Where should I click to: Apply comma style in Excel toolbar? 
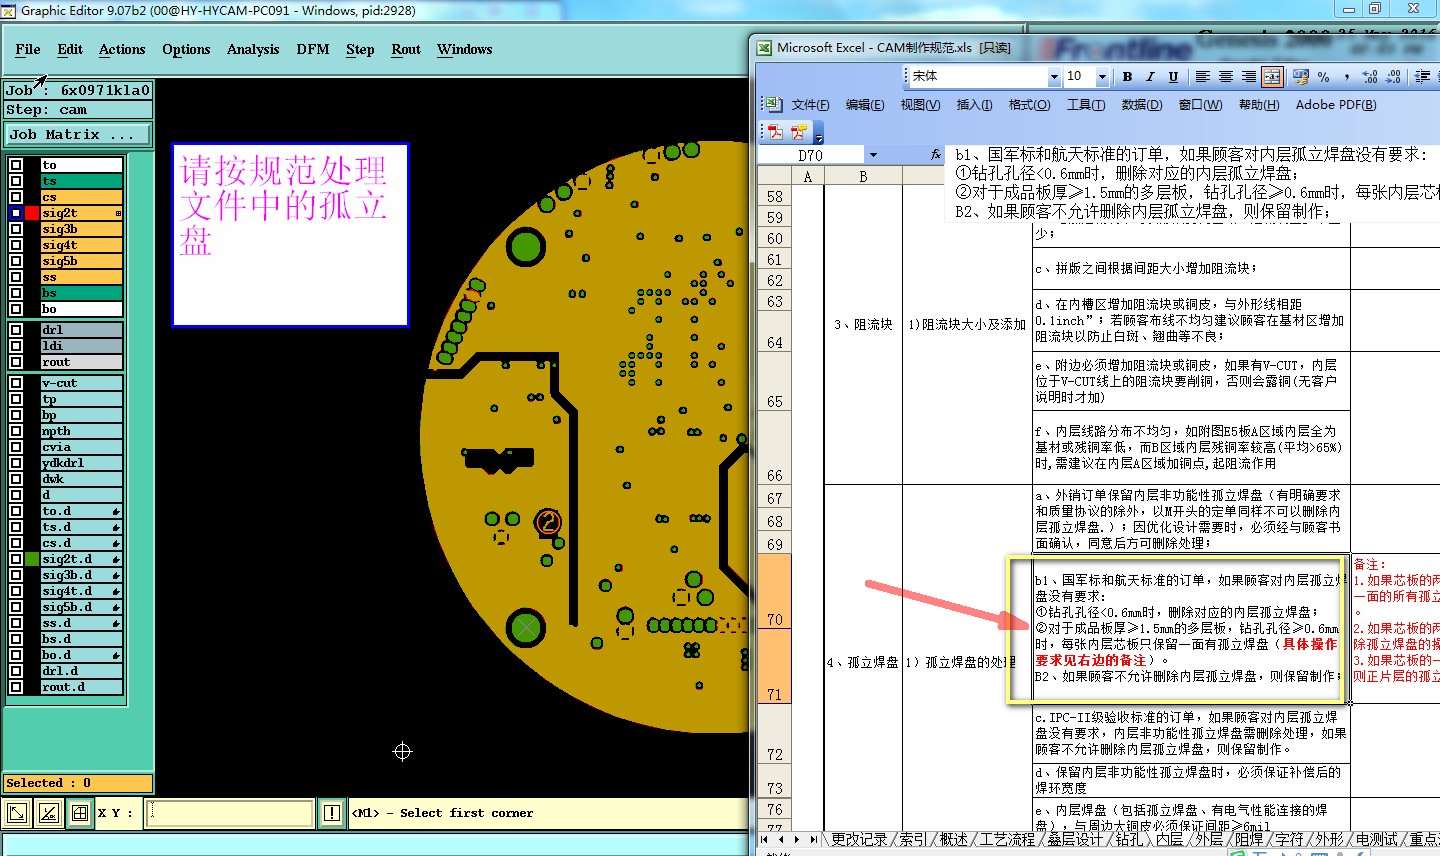pyautogui.click(x=1346, y=77)
